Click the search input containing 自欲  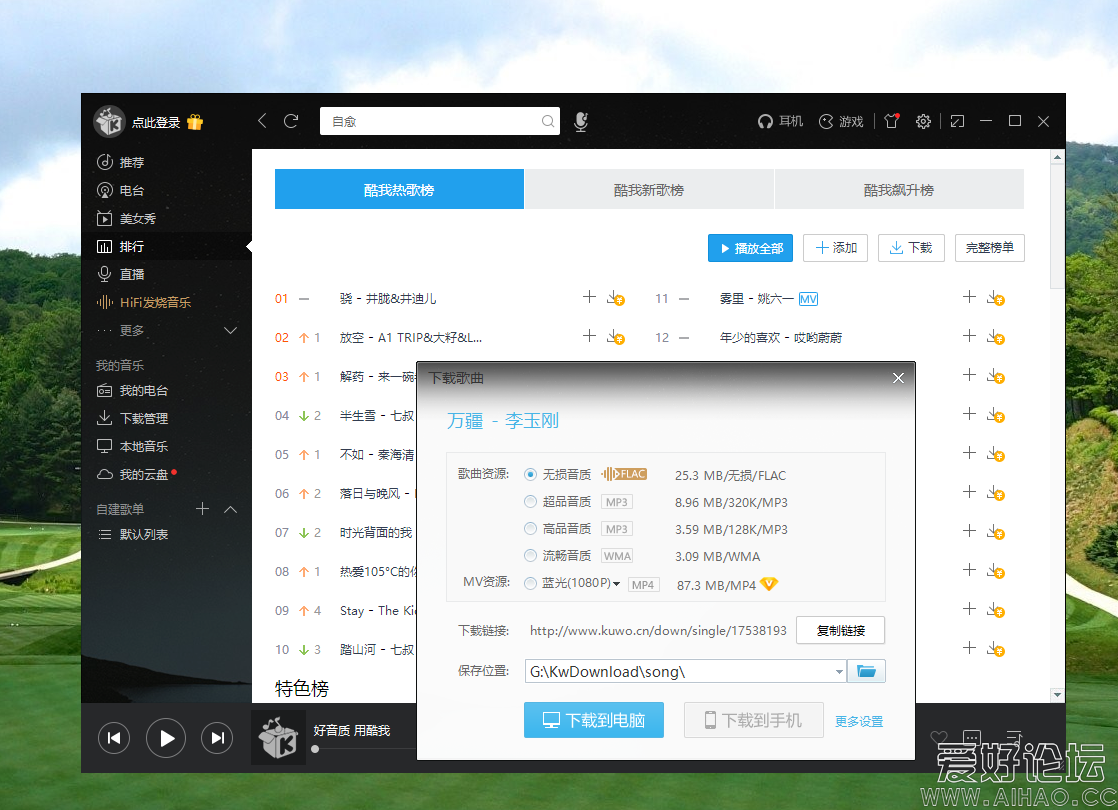coord(440,121)
